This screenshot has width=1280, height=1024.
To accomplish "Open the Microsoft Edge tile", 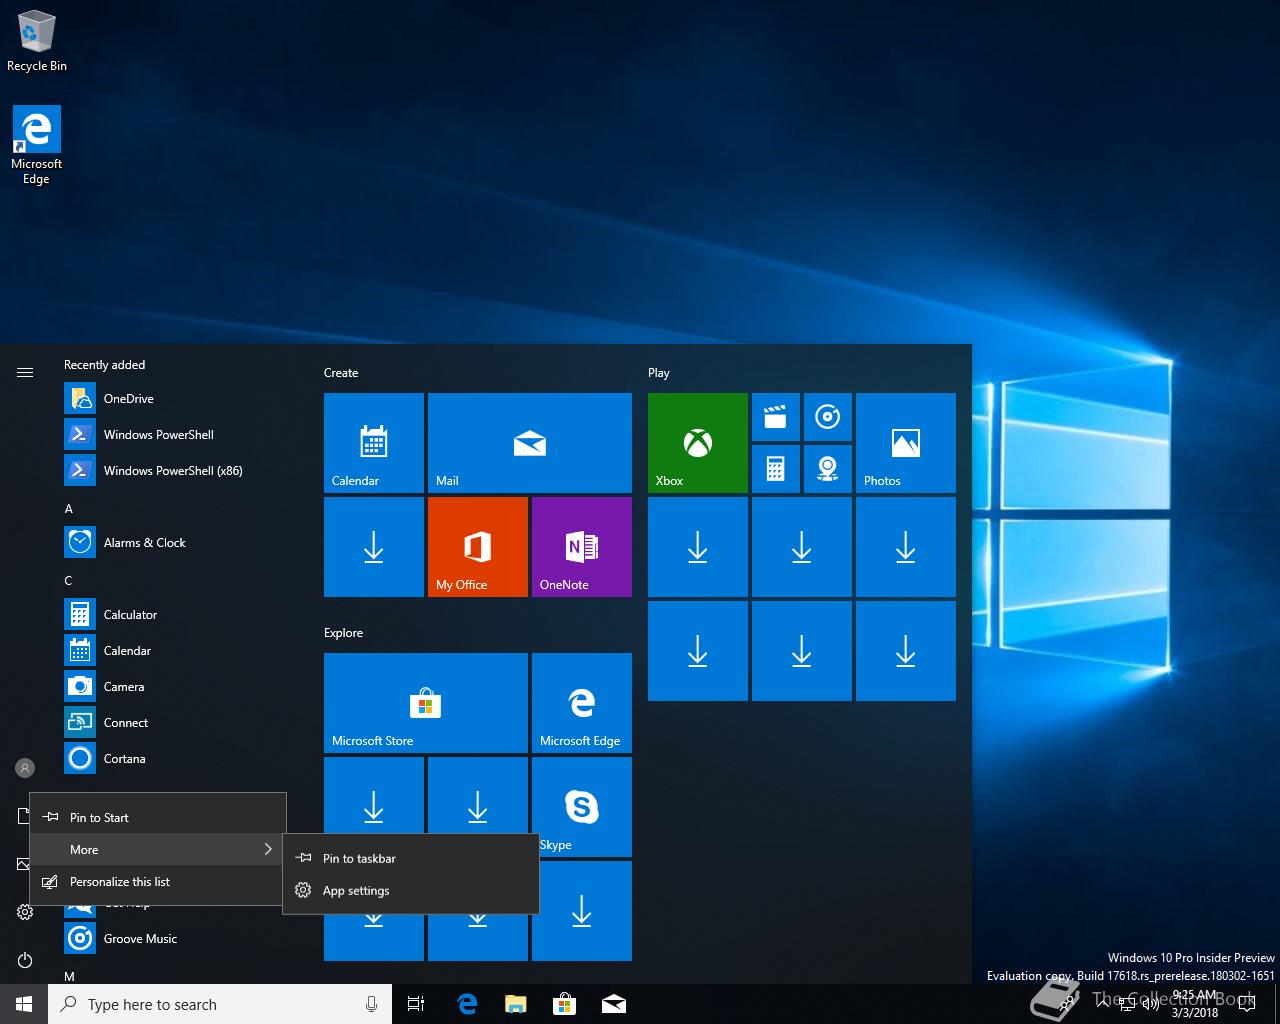I will (582, 703).
